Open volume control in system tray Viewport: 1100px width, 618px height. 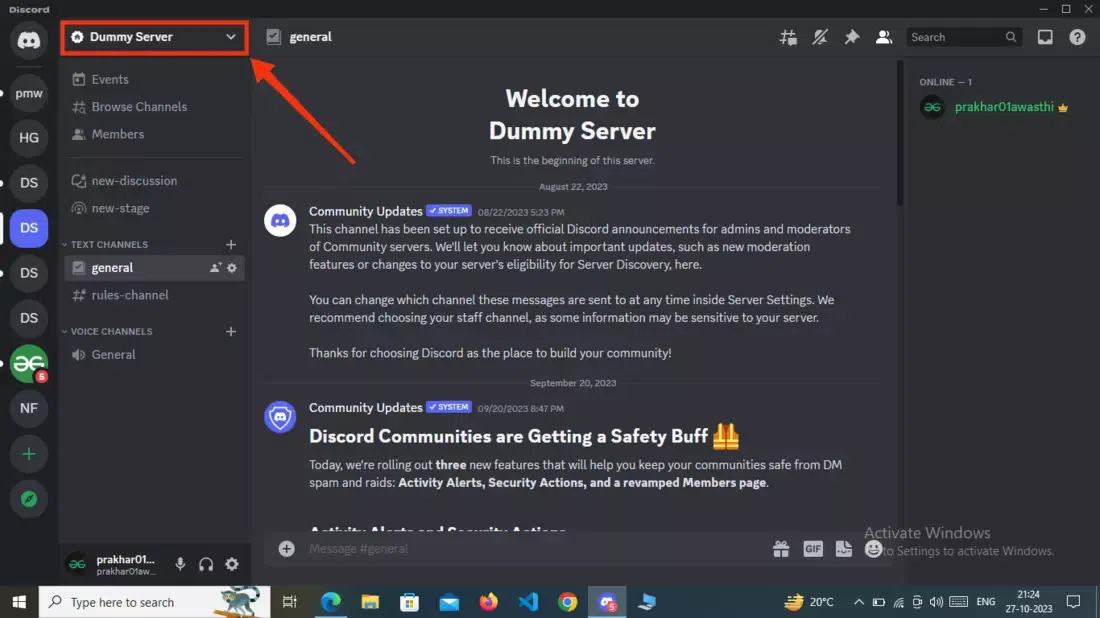pyautogui.click(x=936, y=602)
